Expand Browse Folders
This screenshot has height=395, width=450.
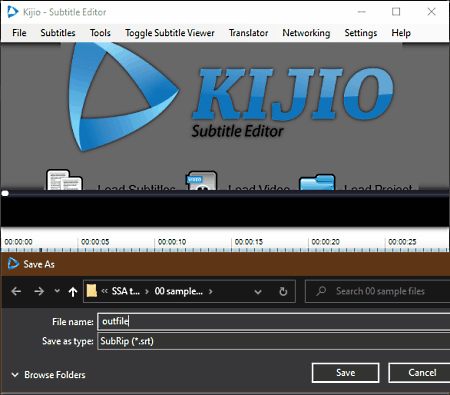point(48,375)
